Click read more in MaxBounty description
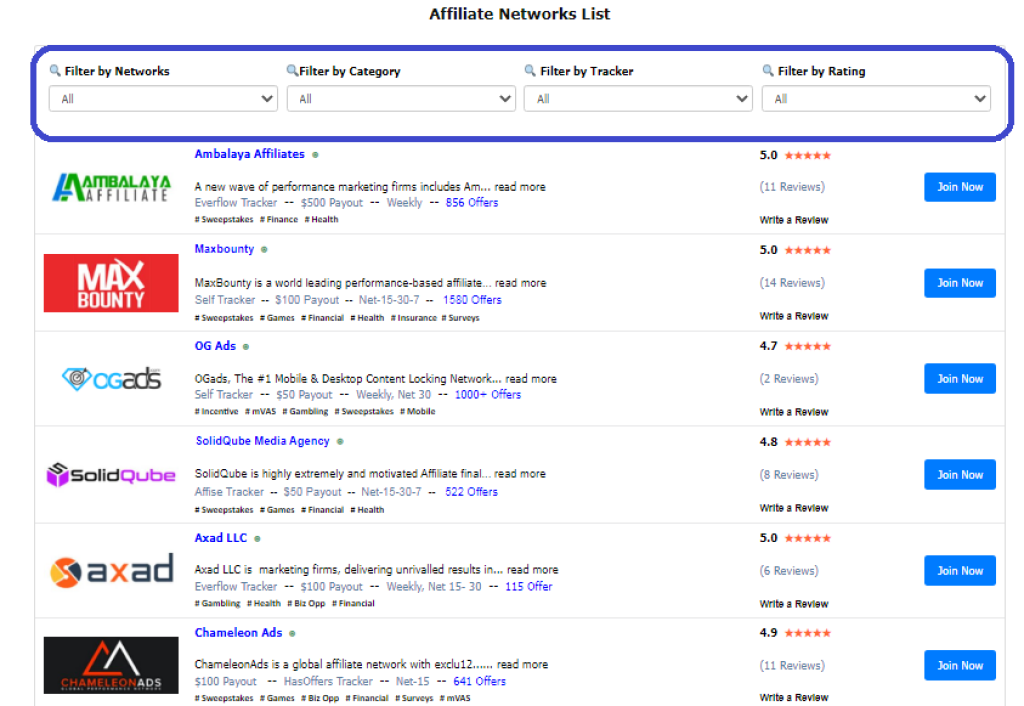 tap(520, 283)
